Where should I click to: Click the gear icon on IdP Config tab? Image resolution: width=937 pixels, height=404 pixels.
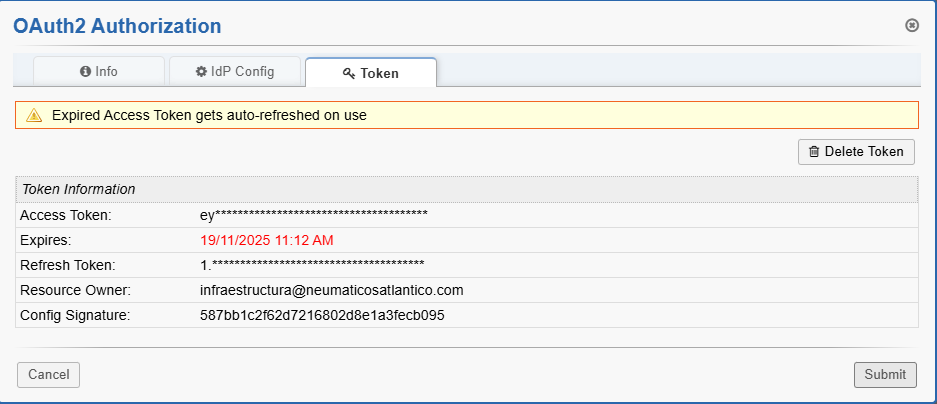(x=201, y=72)
